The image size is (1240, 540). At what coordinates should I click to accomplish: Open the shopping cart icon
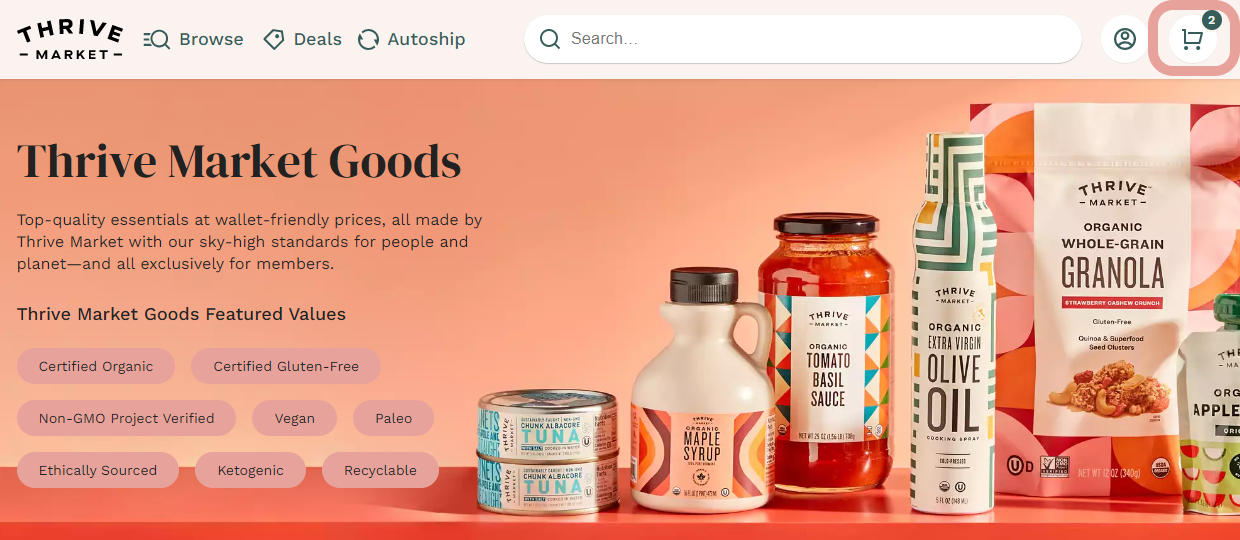1192,39
